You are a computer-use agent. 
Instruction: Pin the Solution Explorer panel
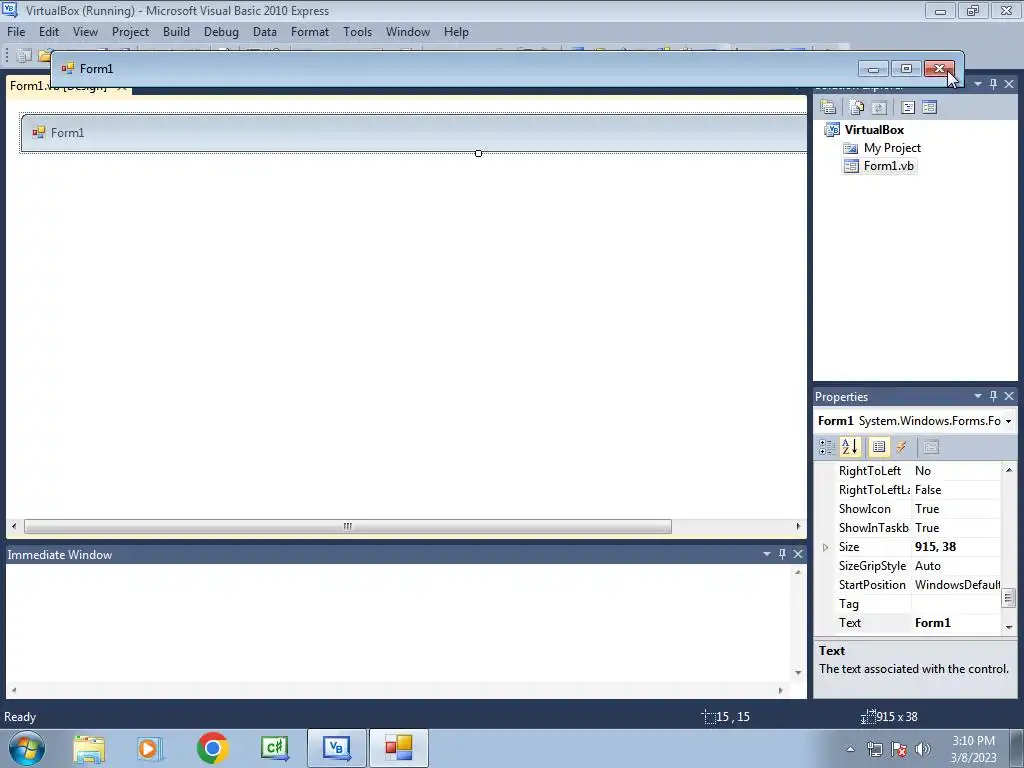tap(993, 84)
